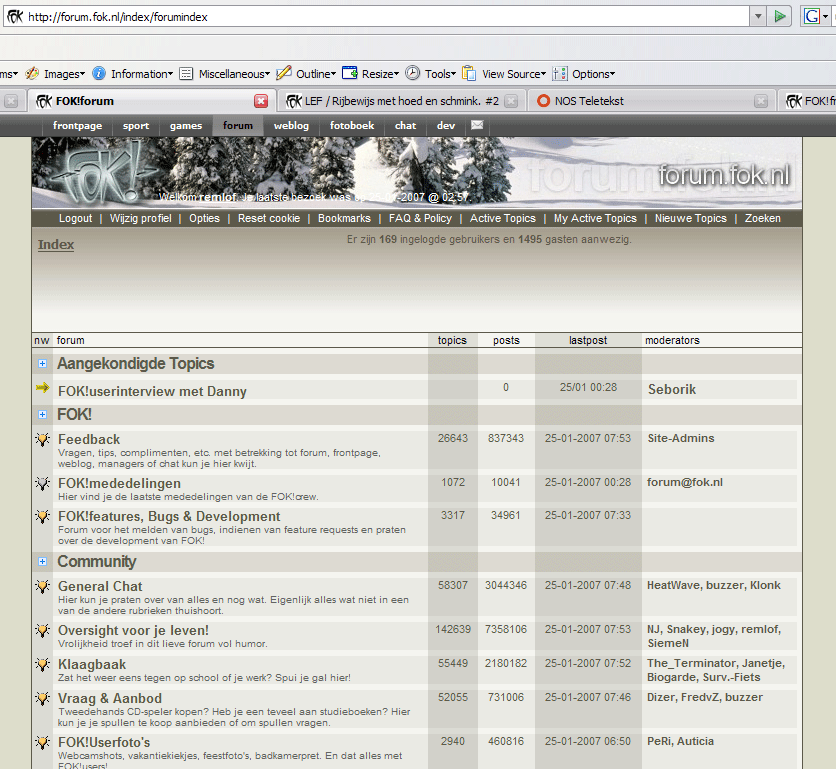
Task: Open the Tools toolbar menu
Action: pyautogui.click(x=431, y=74)
